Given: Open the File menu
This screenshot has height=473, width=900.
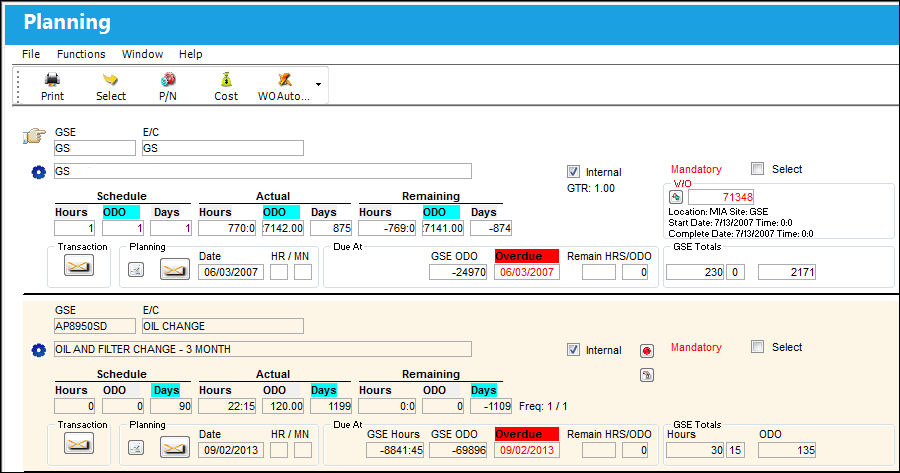Looking at the screenshot, I should [x=31, y=54].
